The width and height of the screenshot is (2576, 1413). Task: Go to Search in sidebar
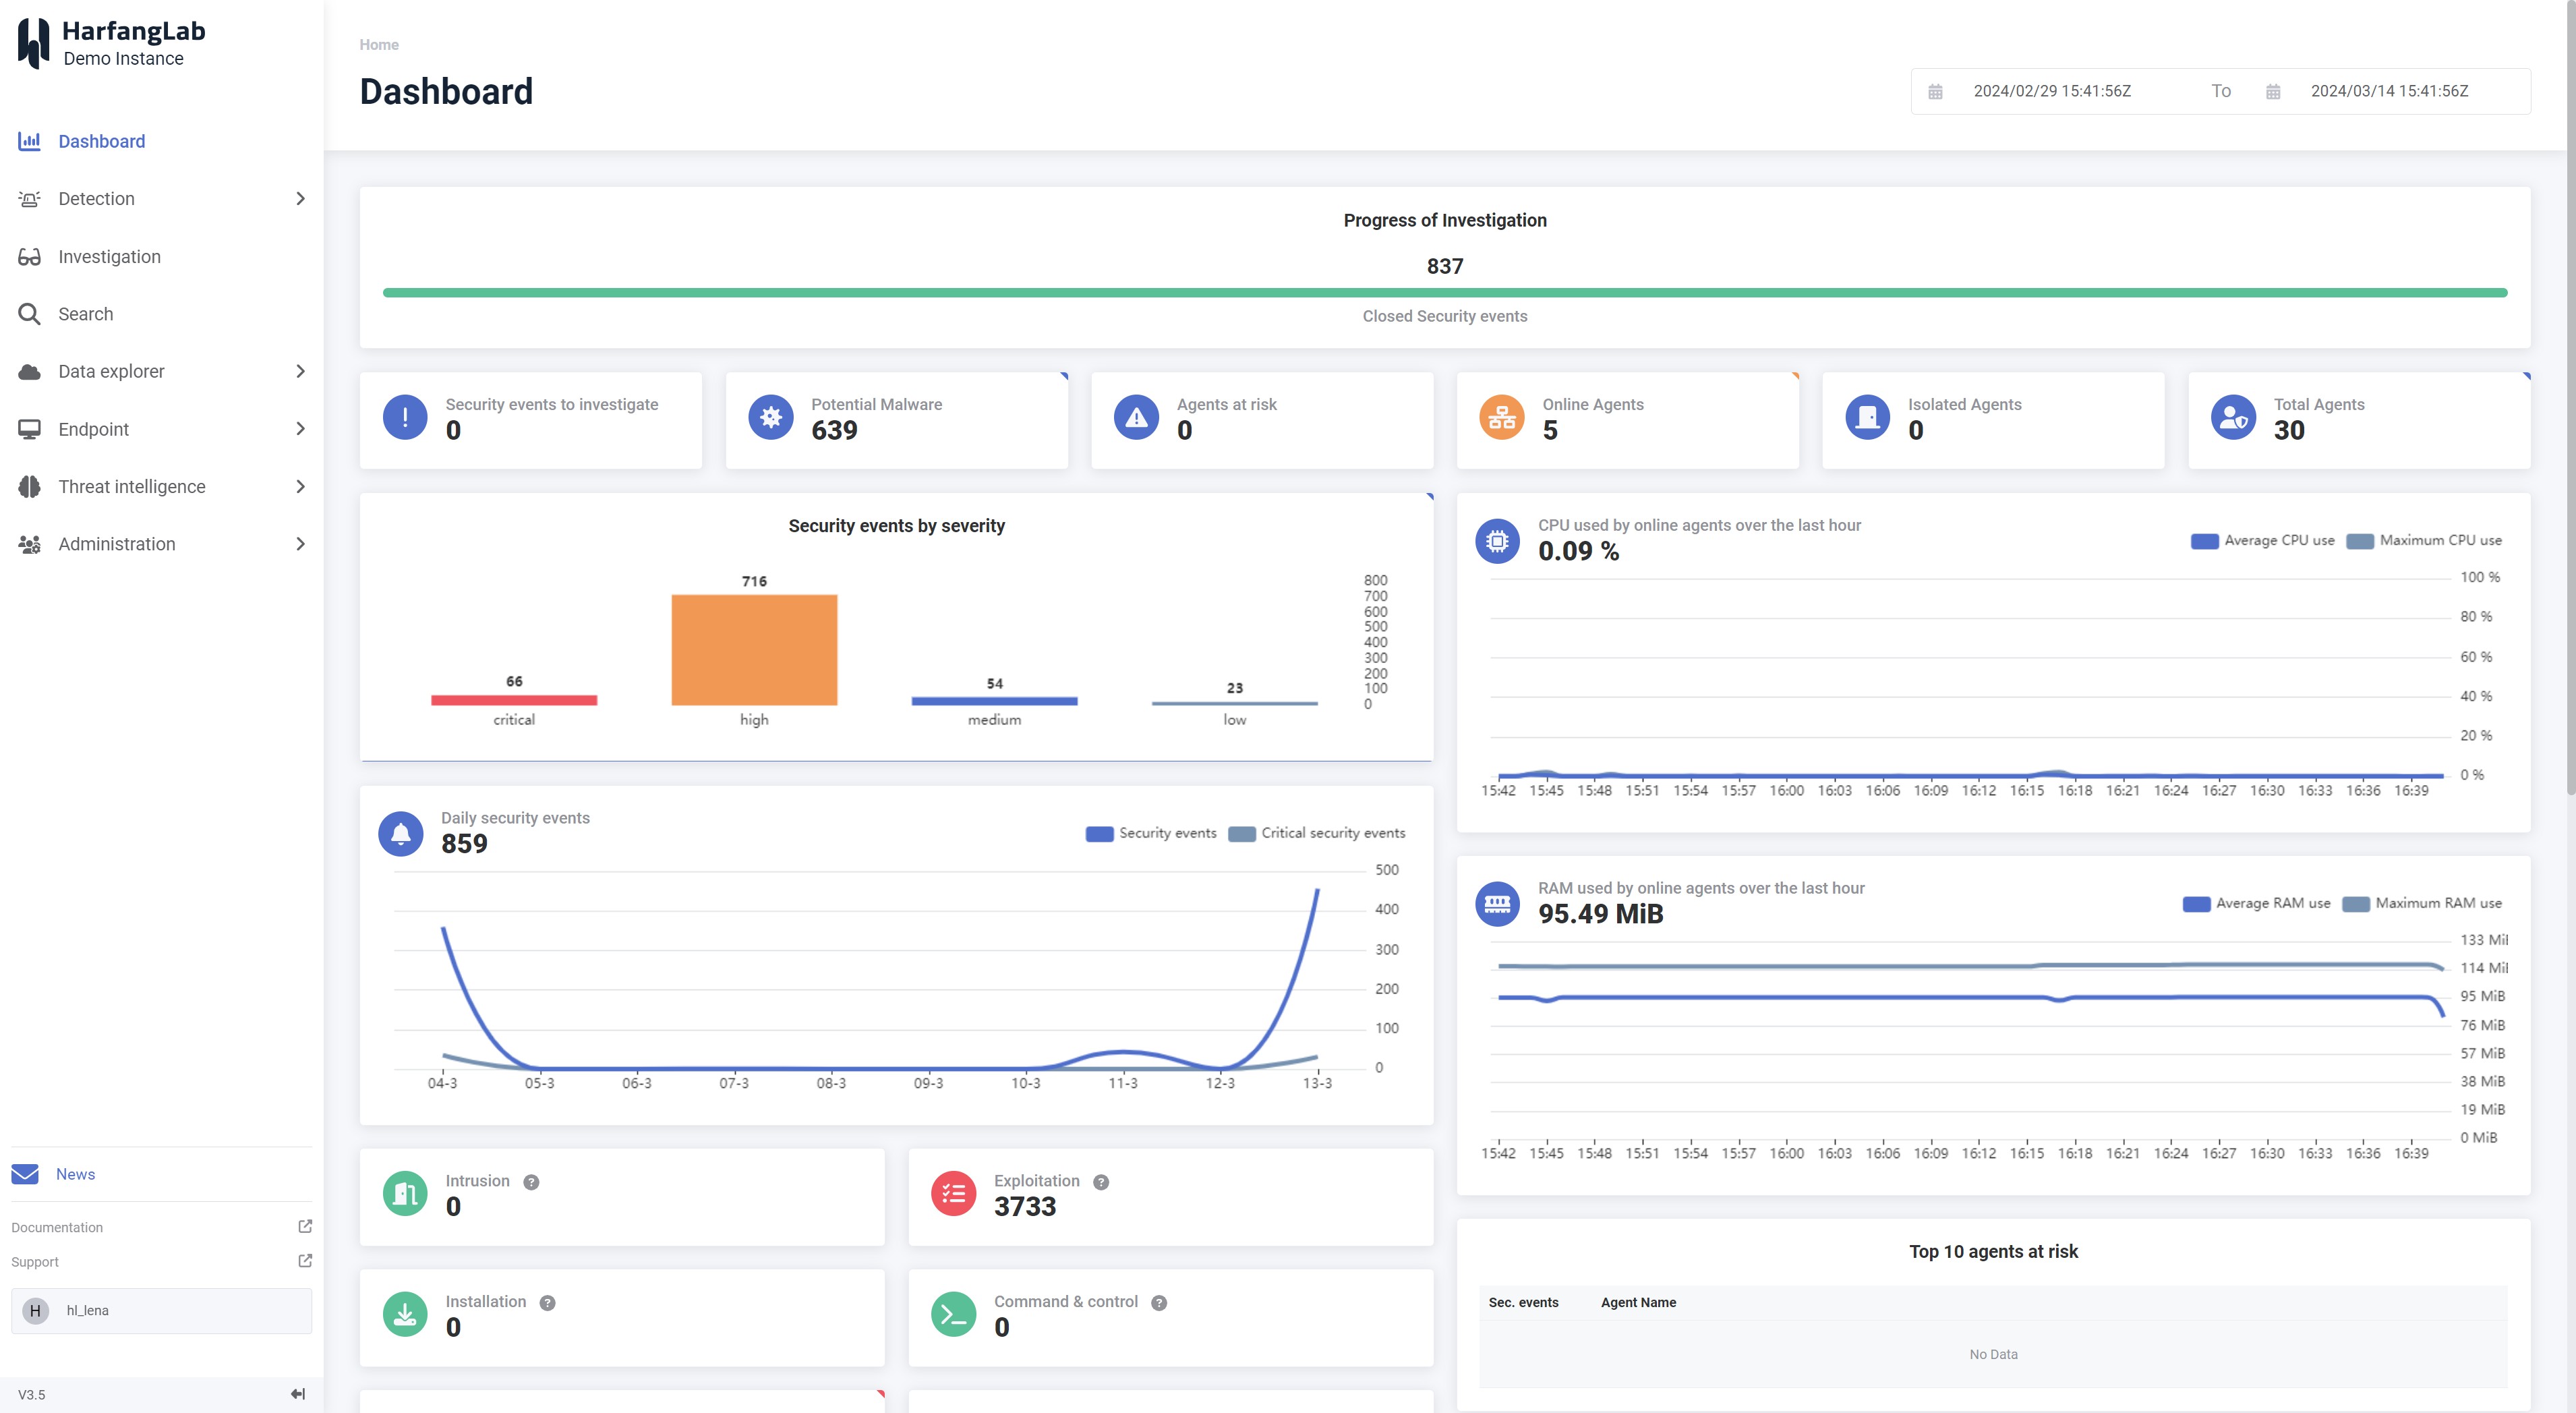[x=85, y=314]
